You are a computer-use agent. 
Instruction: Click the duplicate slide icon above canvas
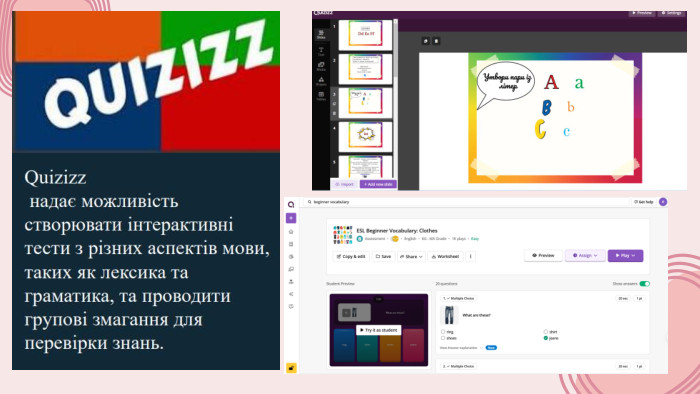(425, 41)
